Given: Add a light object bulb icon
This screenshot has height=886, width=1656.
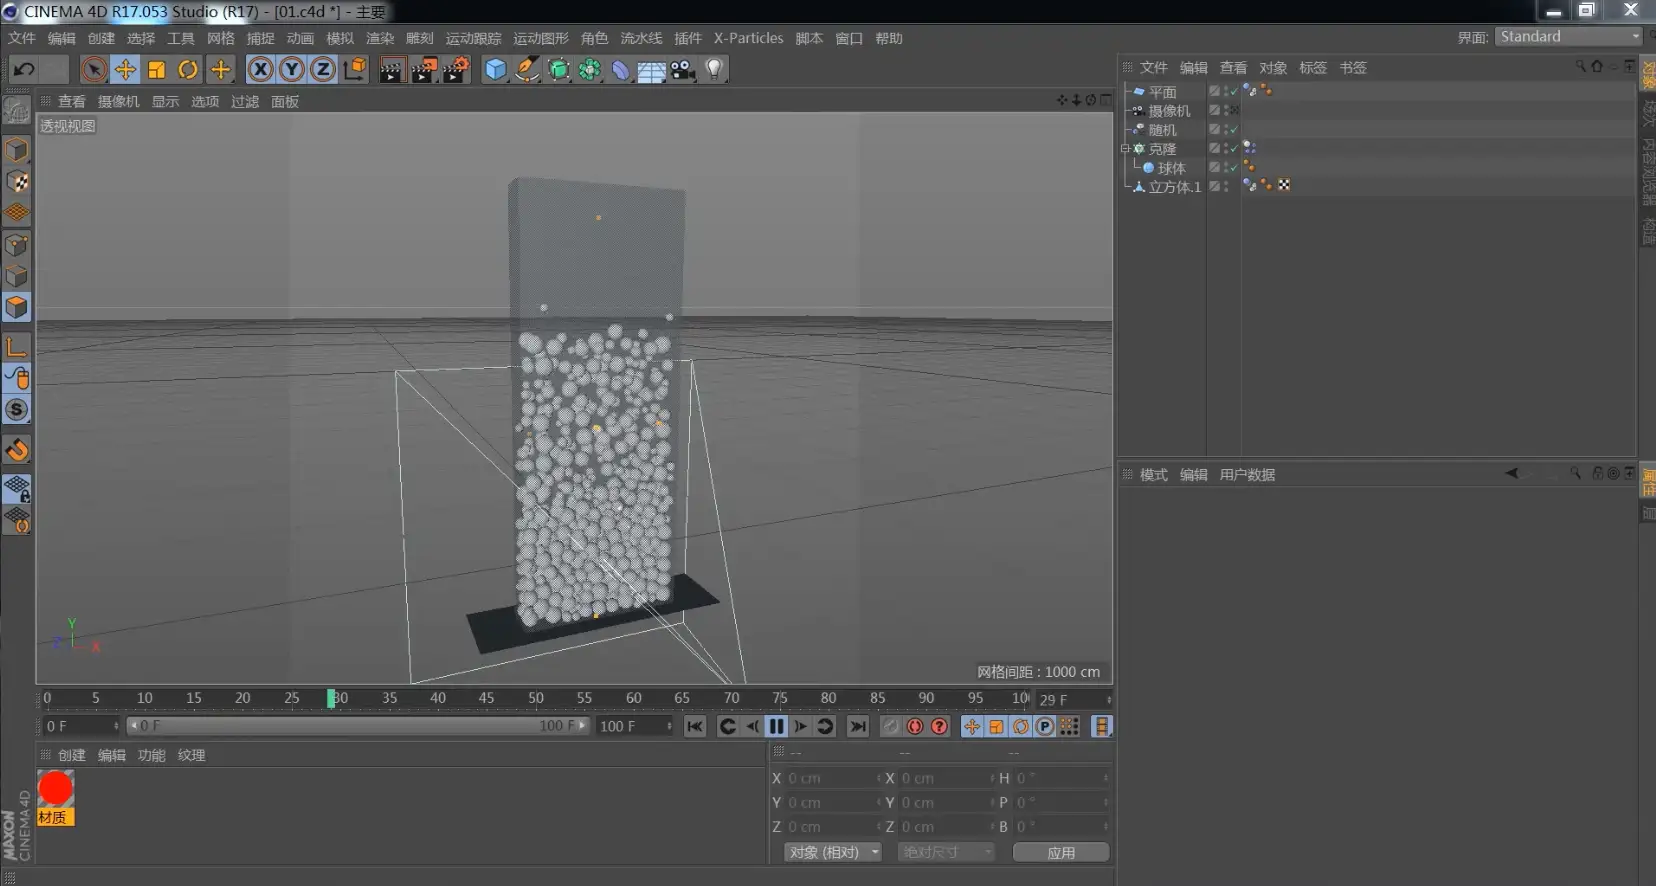Looking at the screenshot, I should (714, 69).
